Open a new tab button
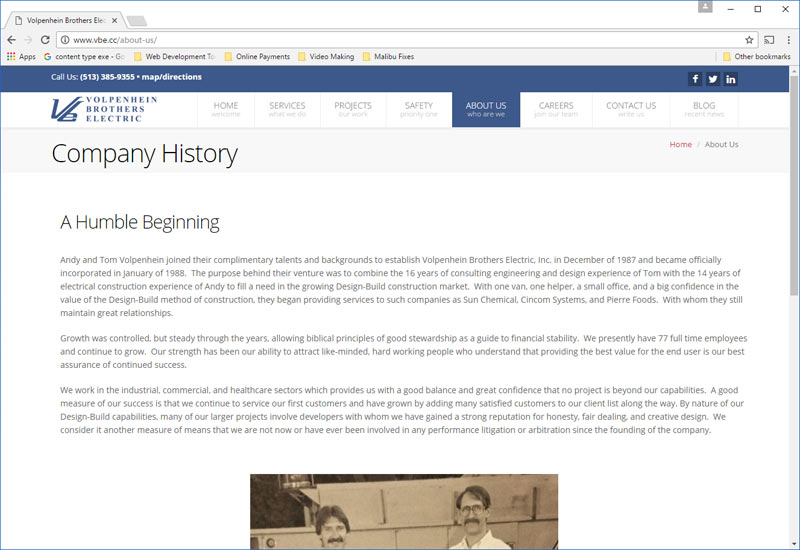The height and width of the screenshot is (550, 800). click(137, 20)
